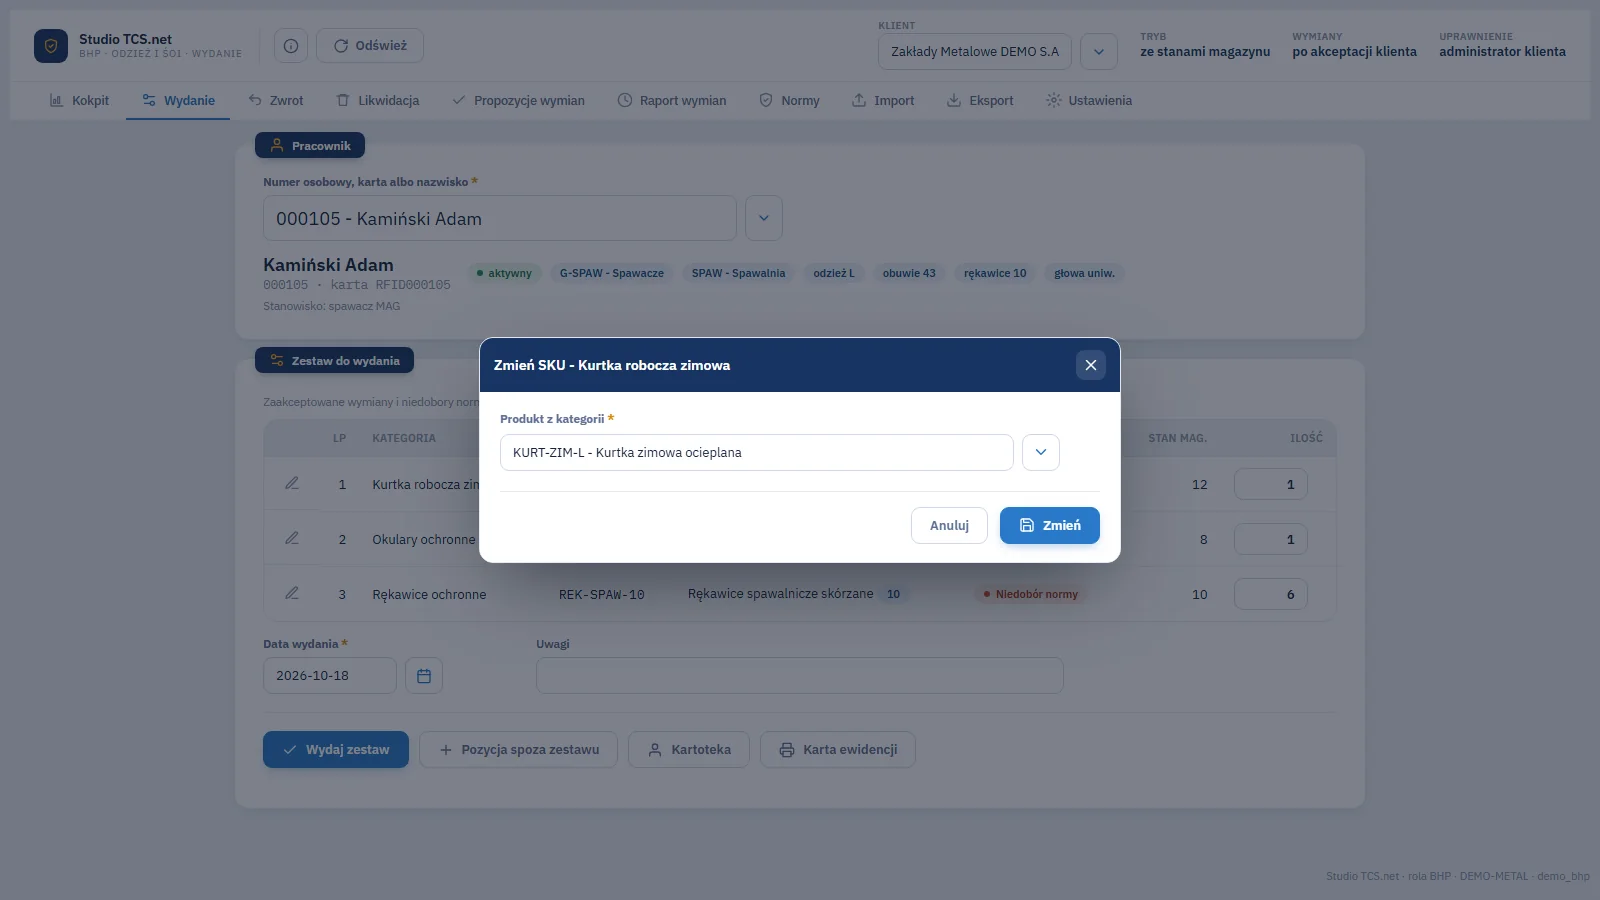This screenshot has width=1600, height=900.
Task: Open Karta ewidencji print button
Action: [838, 750]
